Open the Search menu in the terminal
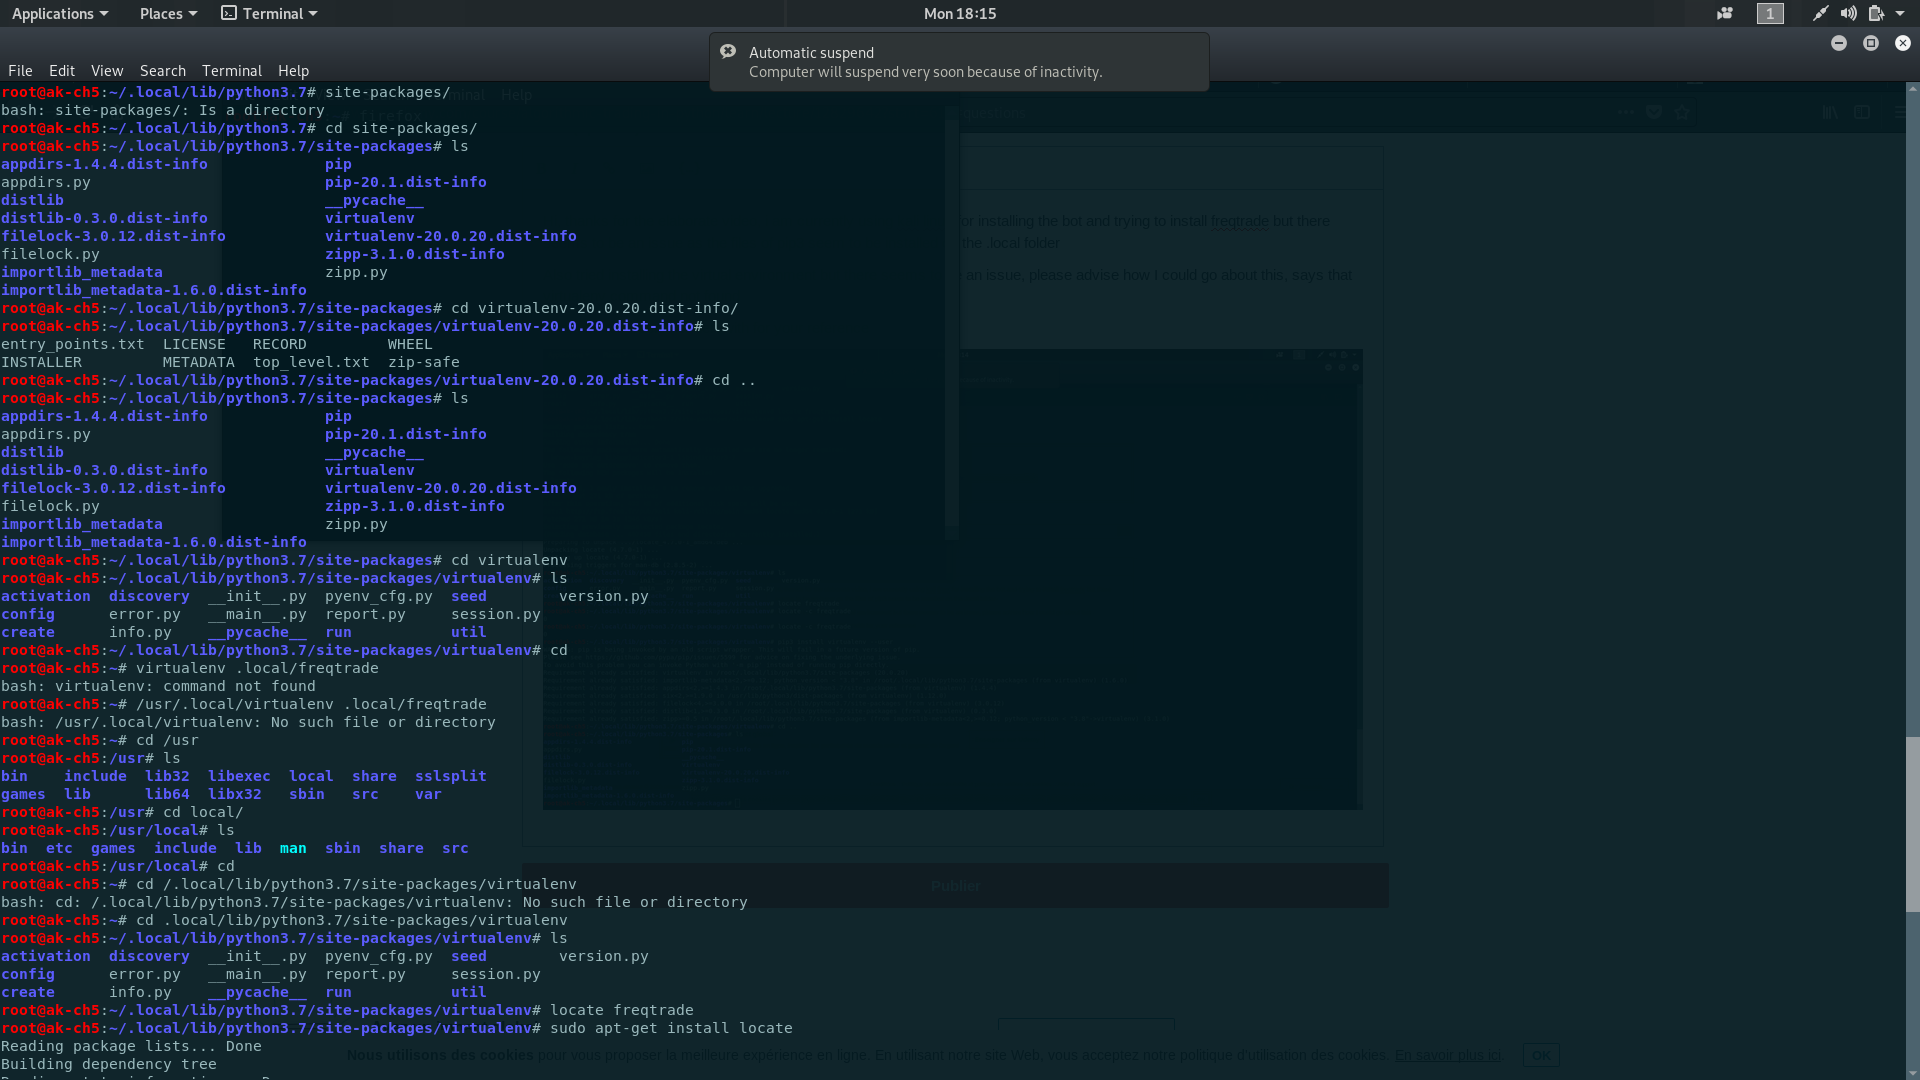 [162, 70]
